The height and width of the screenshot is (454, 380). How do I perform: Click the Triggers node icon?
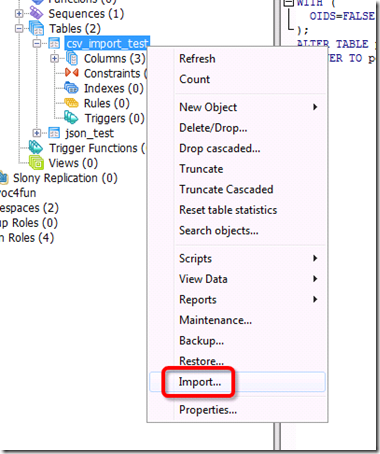pyautogui.click(x=71, y=118)
